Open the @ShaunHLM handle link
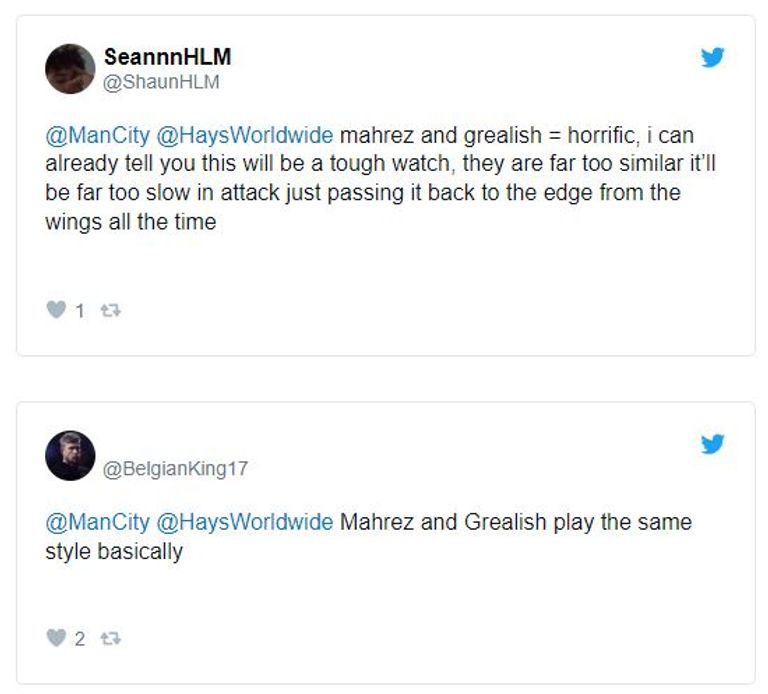The height and width of the screenshot is (694, 768). [161, 83]
